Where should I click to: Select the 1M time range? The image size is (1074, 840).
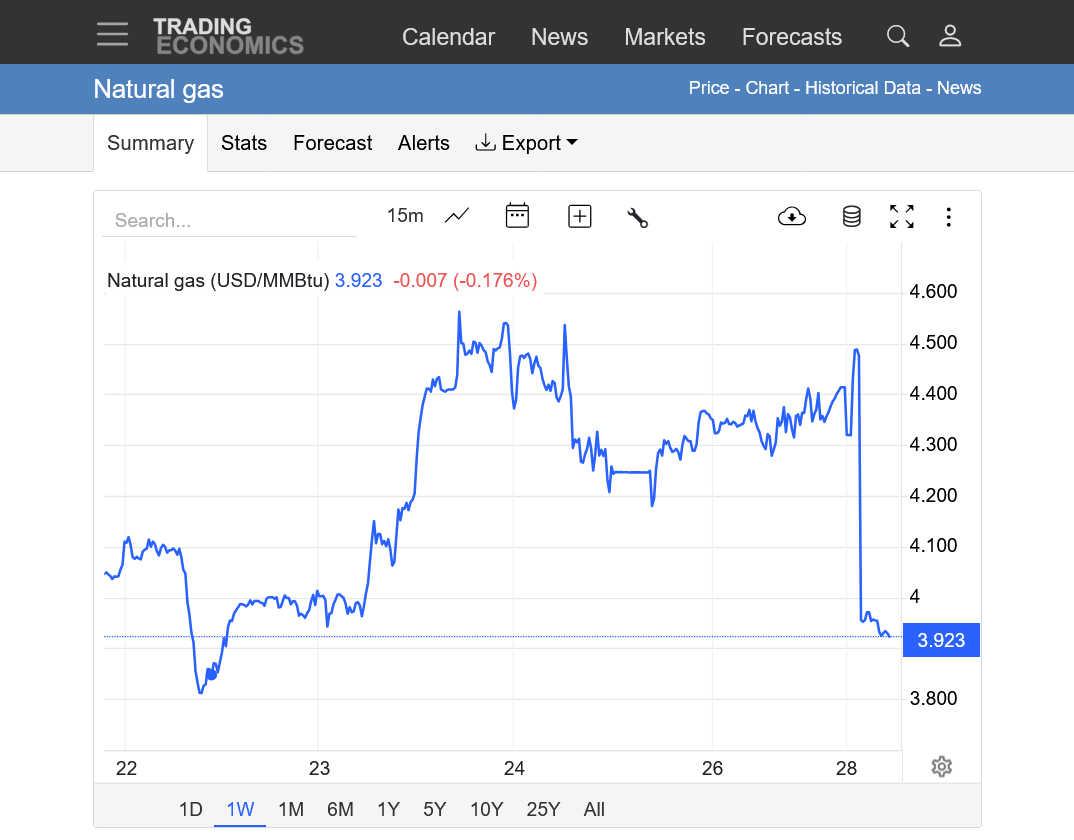(291, 809)
